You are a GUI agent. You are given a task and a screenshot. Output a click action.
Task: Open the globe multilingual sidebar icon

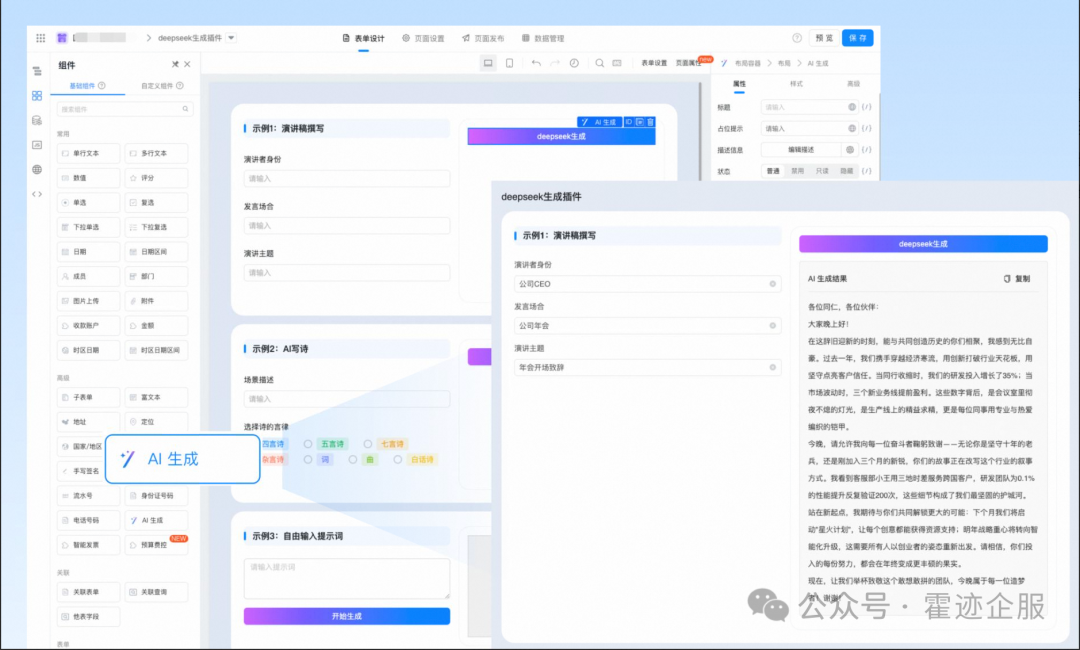click(x=37, y=169)
